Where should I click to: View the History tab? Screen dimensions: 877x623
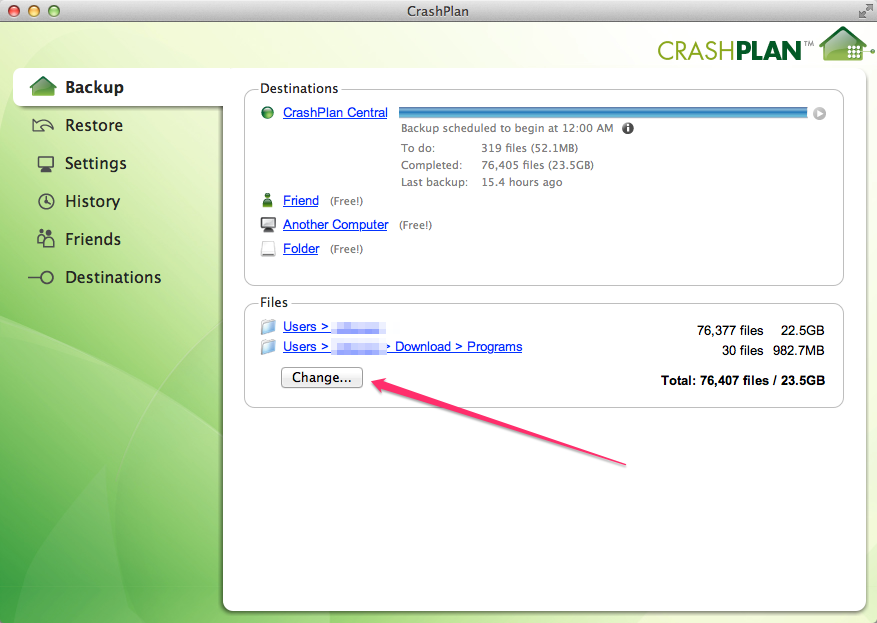[x=92, y=201]
